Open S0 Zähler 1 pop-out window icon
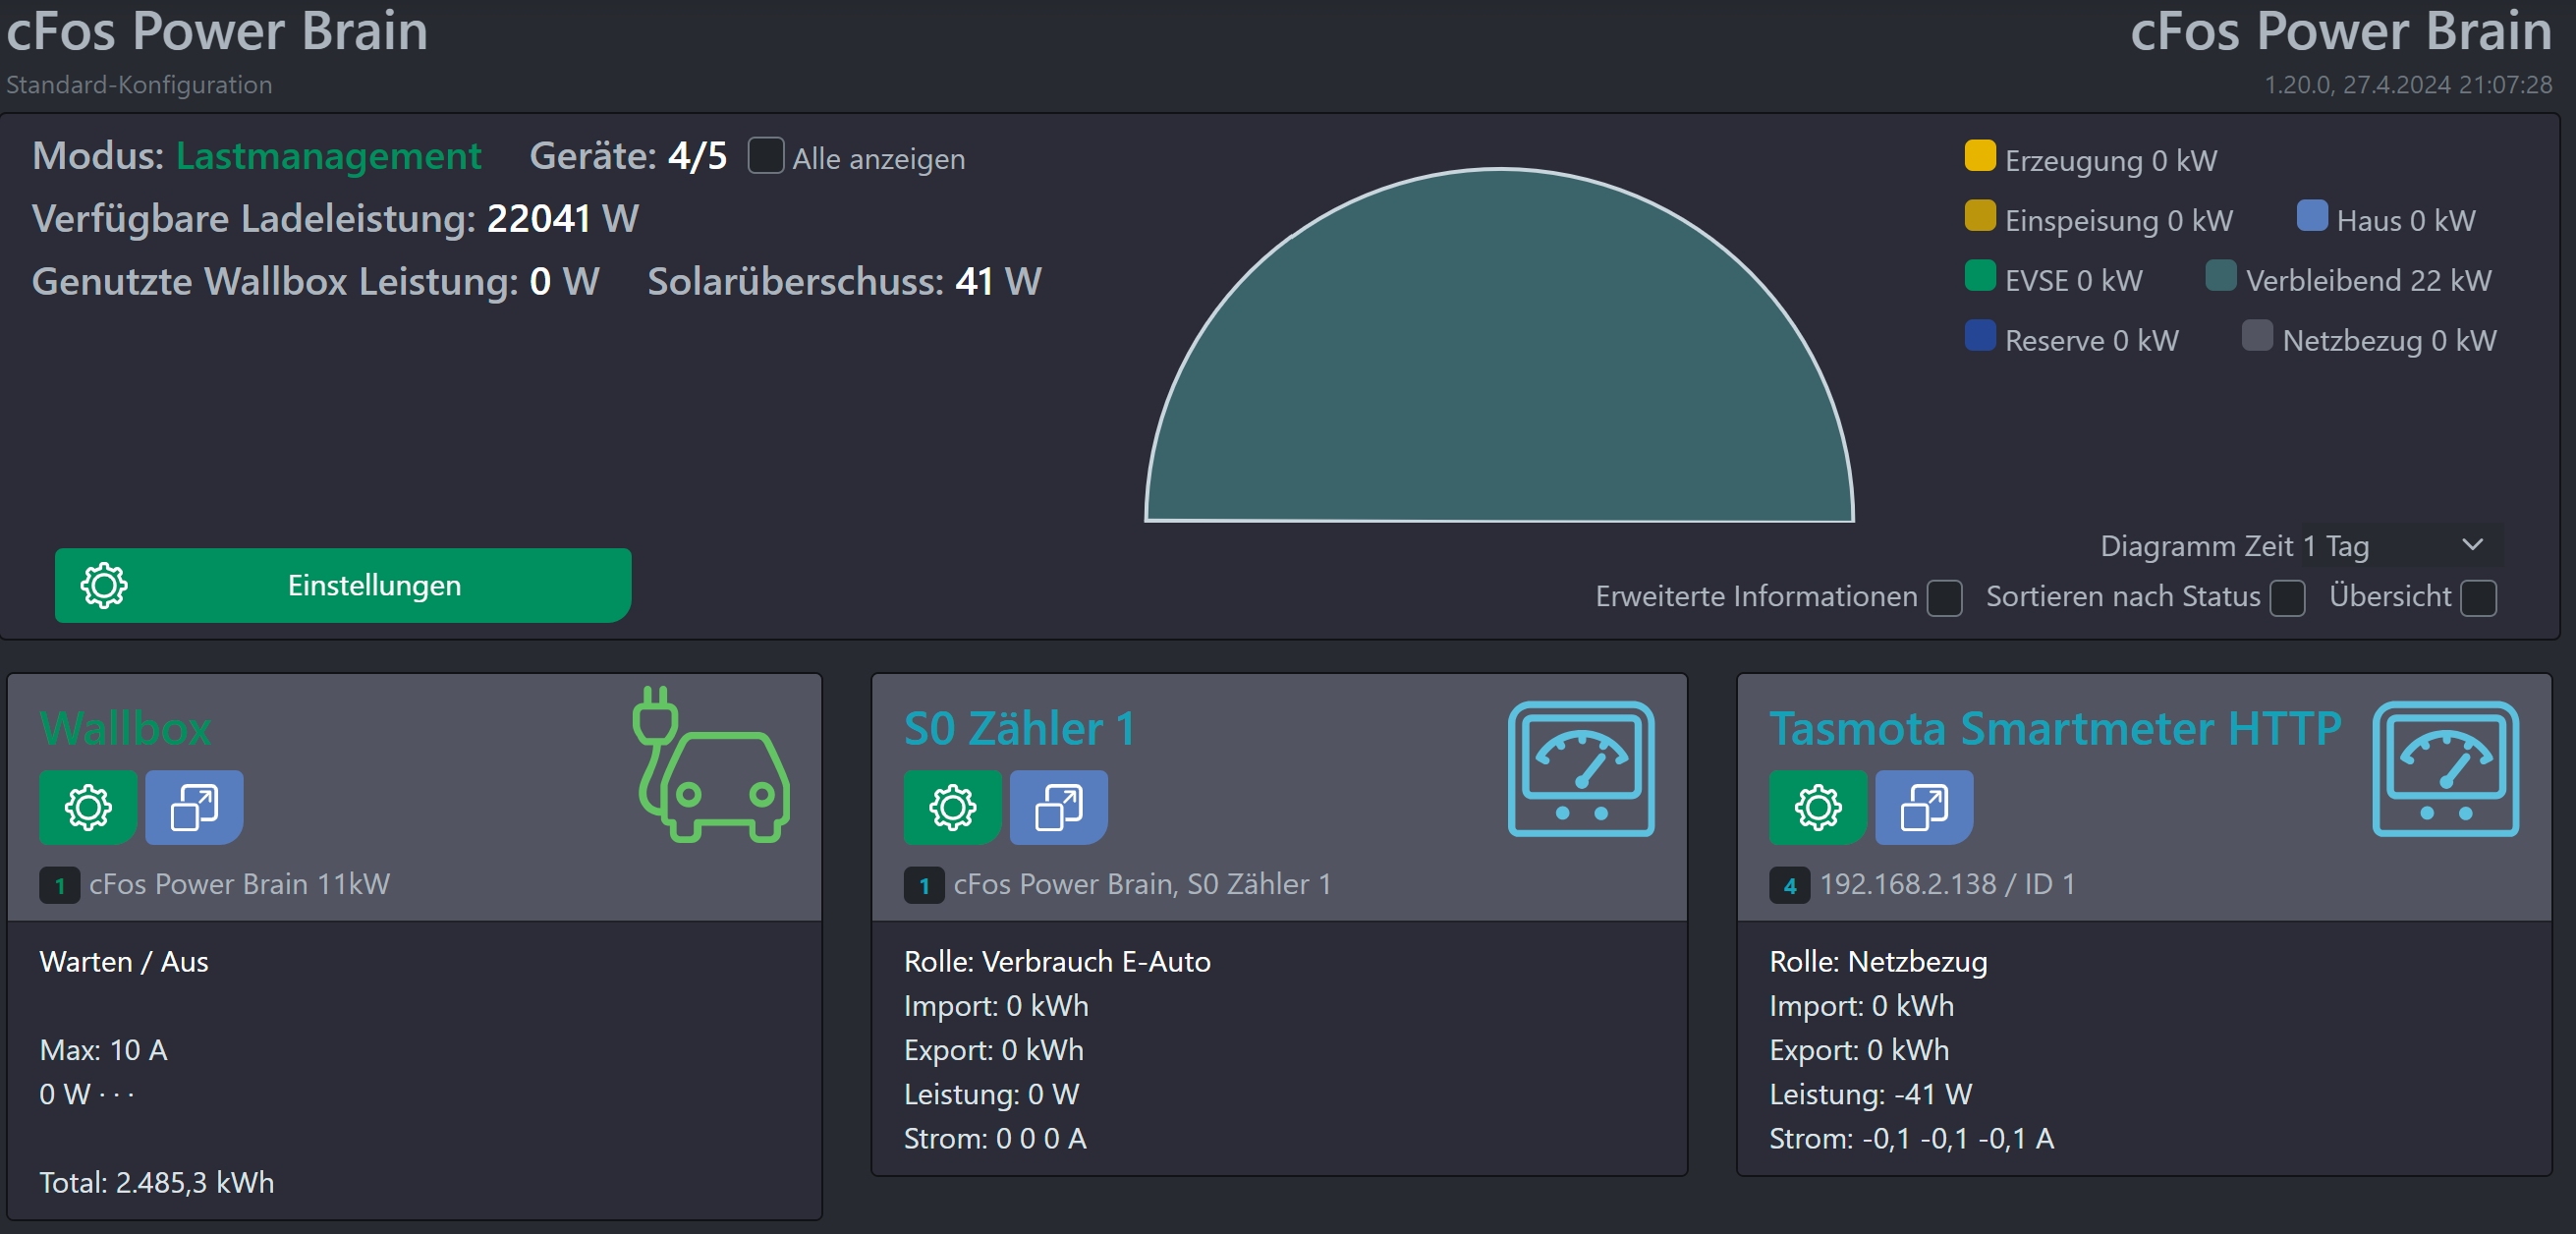This screenshot has height=1234, width=2576. [x=1058, y=807]
